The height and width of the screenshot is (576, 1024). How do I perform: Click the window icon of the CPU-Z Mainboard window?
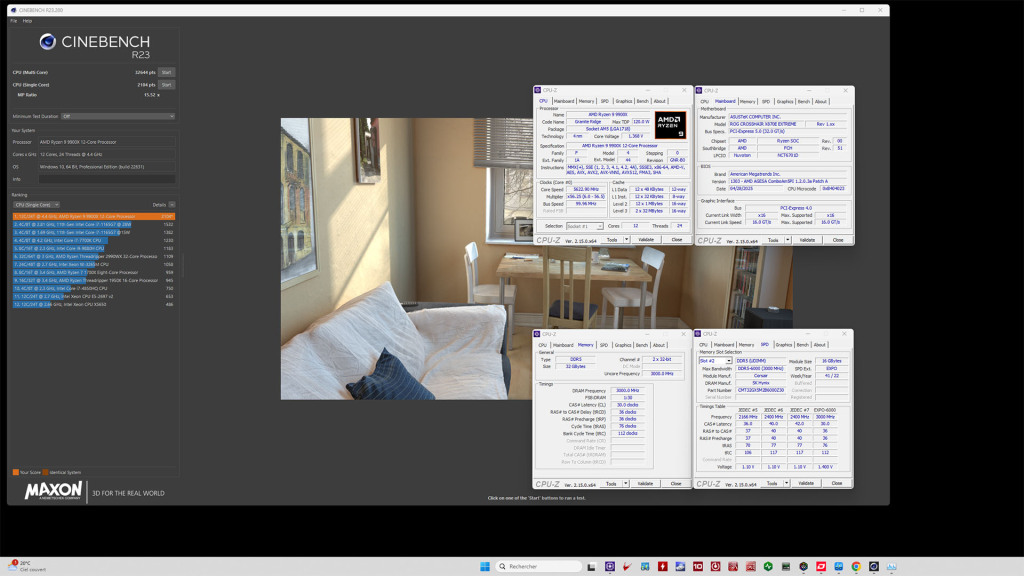699,90
